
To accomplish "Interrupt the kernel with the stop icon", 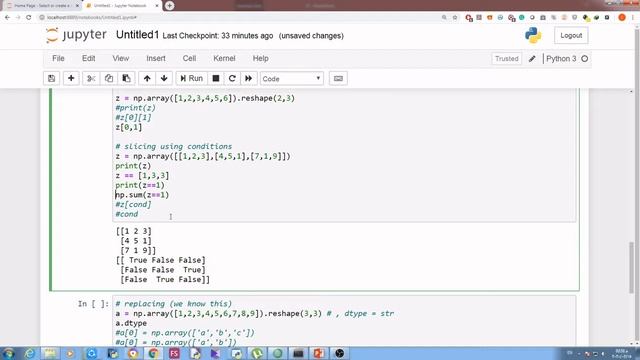I will pos(216,78).
